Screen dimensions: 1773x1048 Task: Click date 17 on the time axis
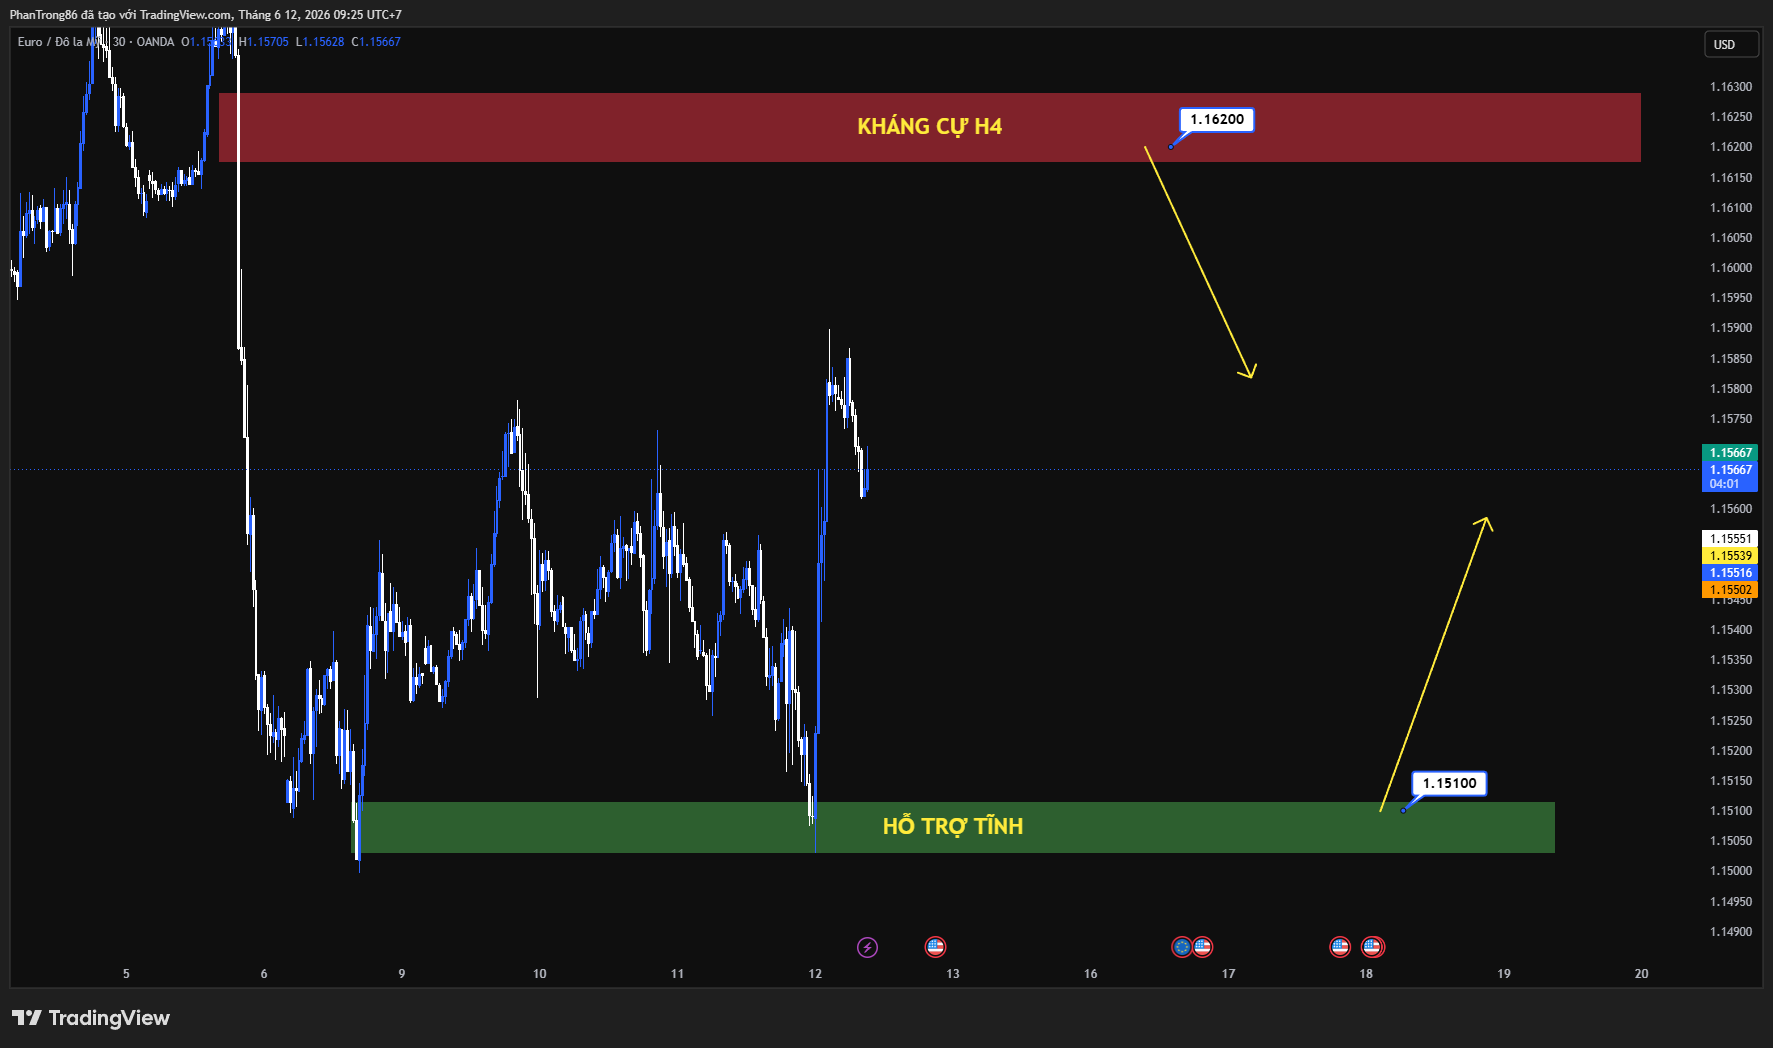coord(1228,974)
